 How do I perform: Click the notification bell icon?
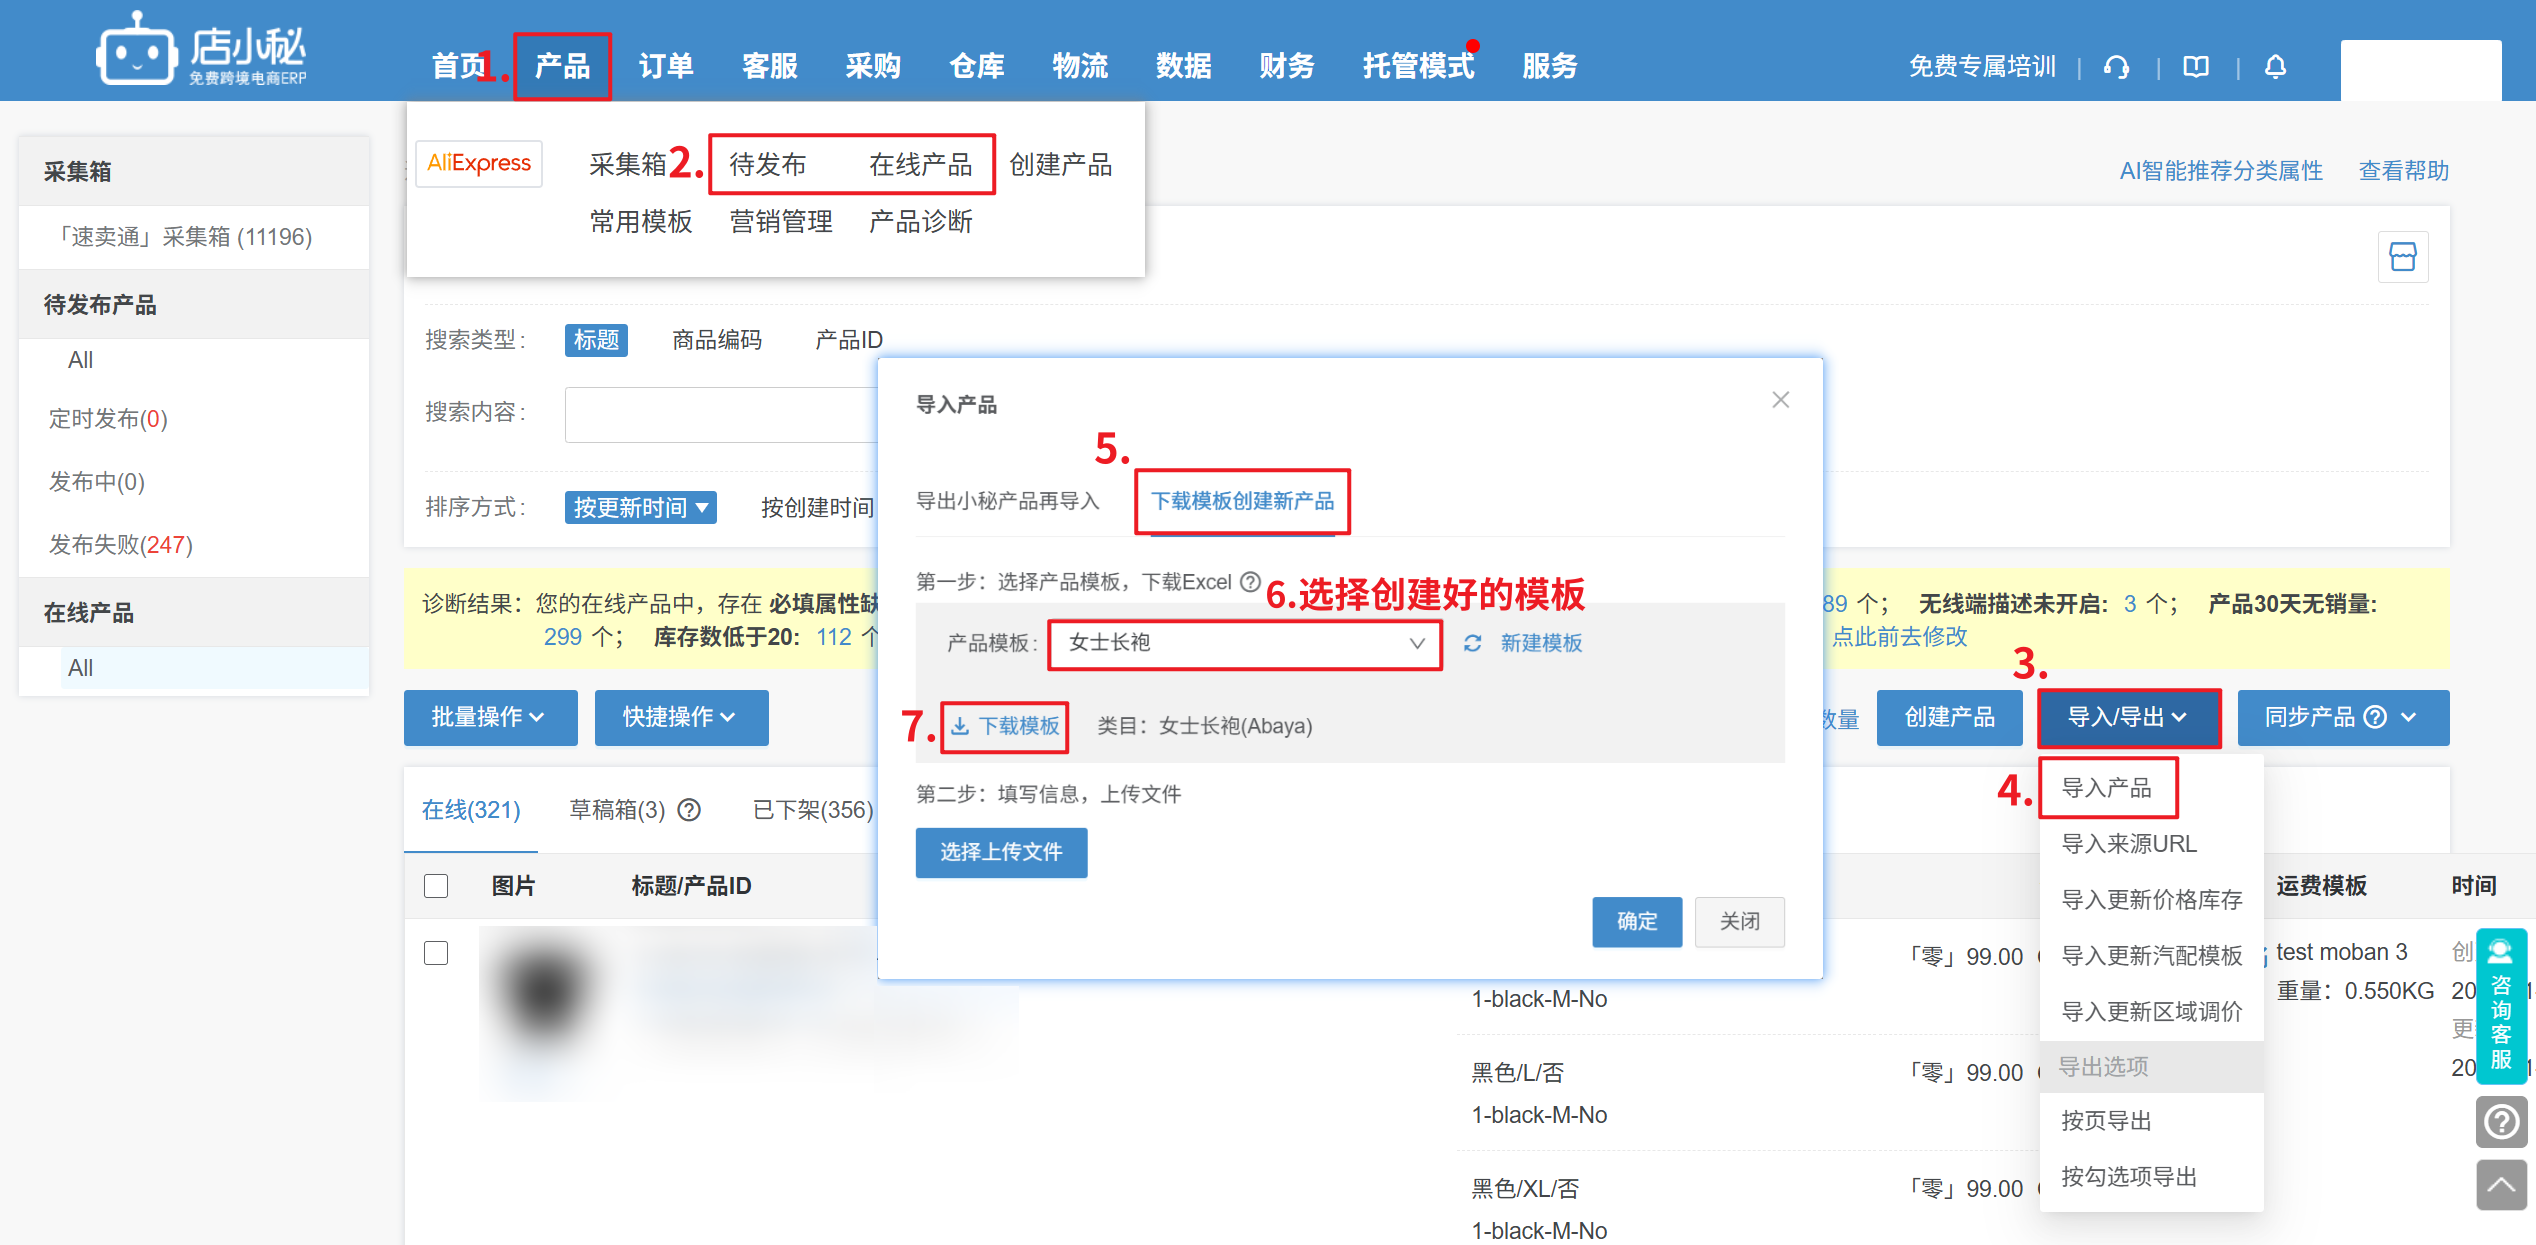click(2275, 67)
